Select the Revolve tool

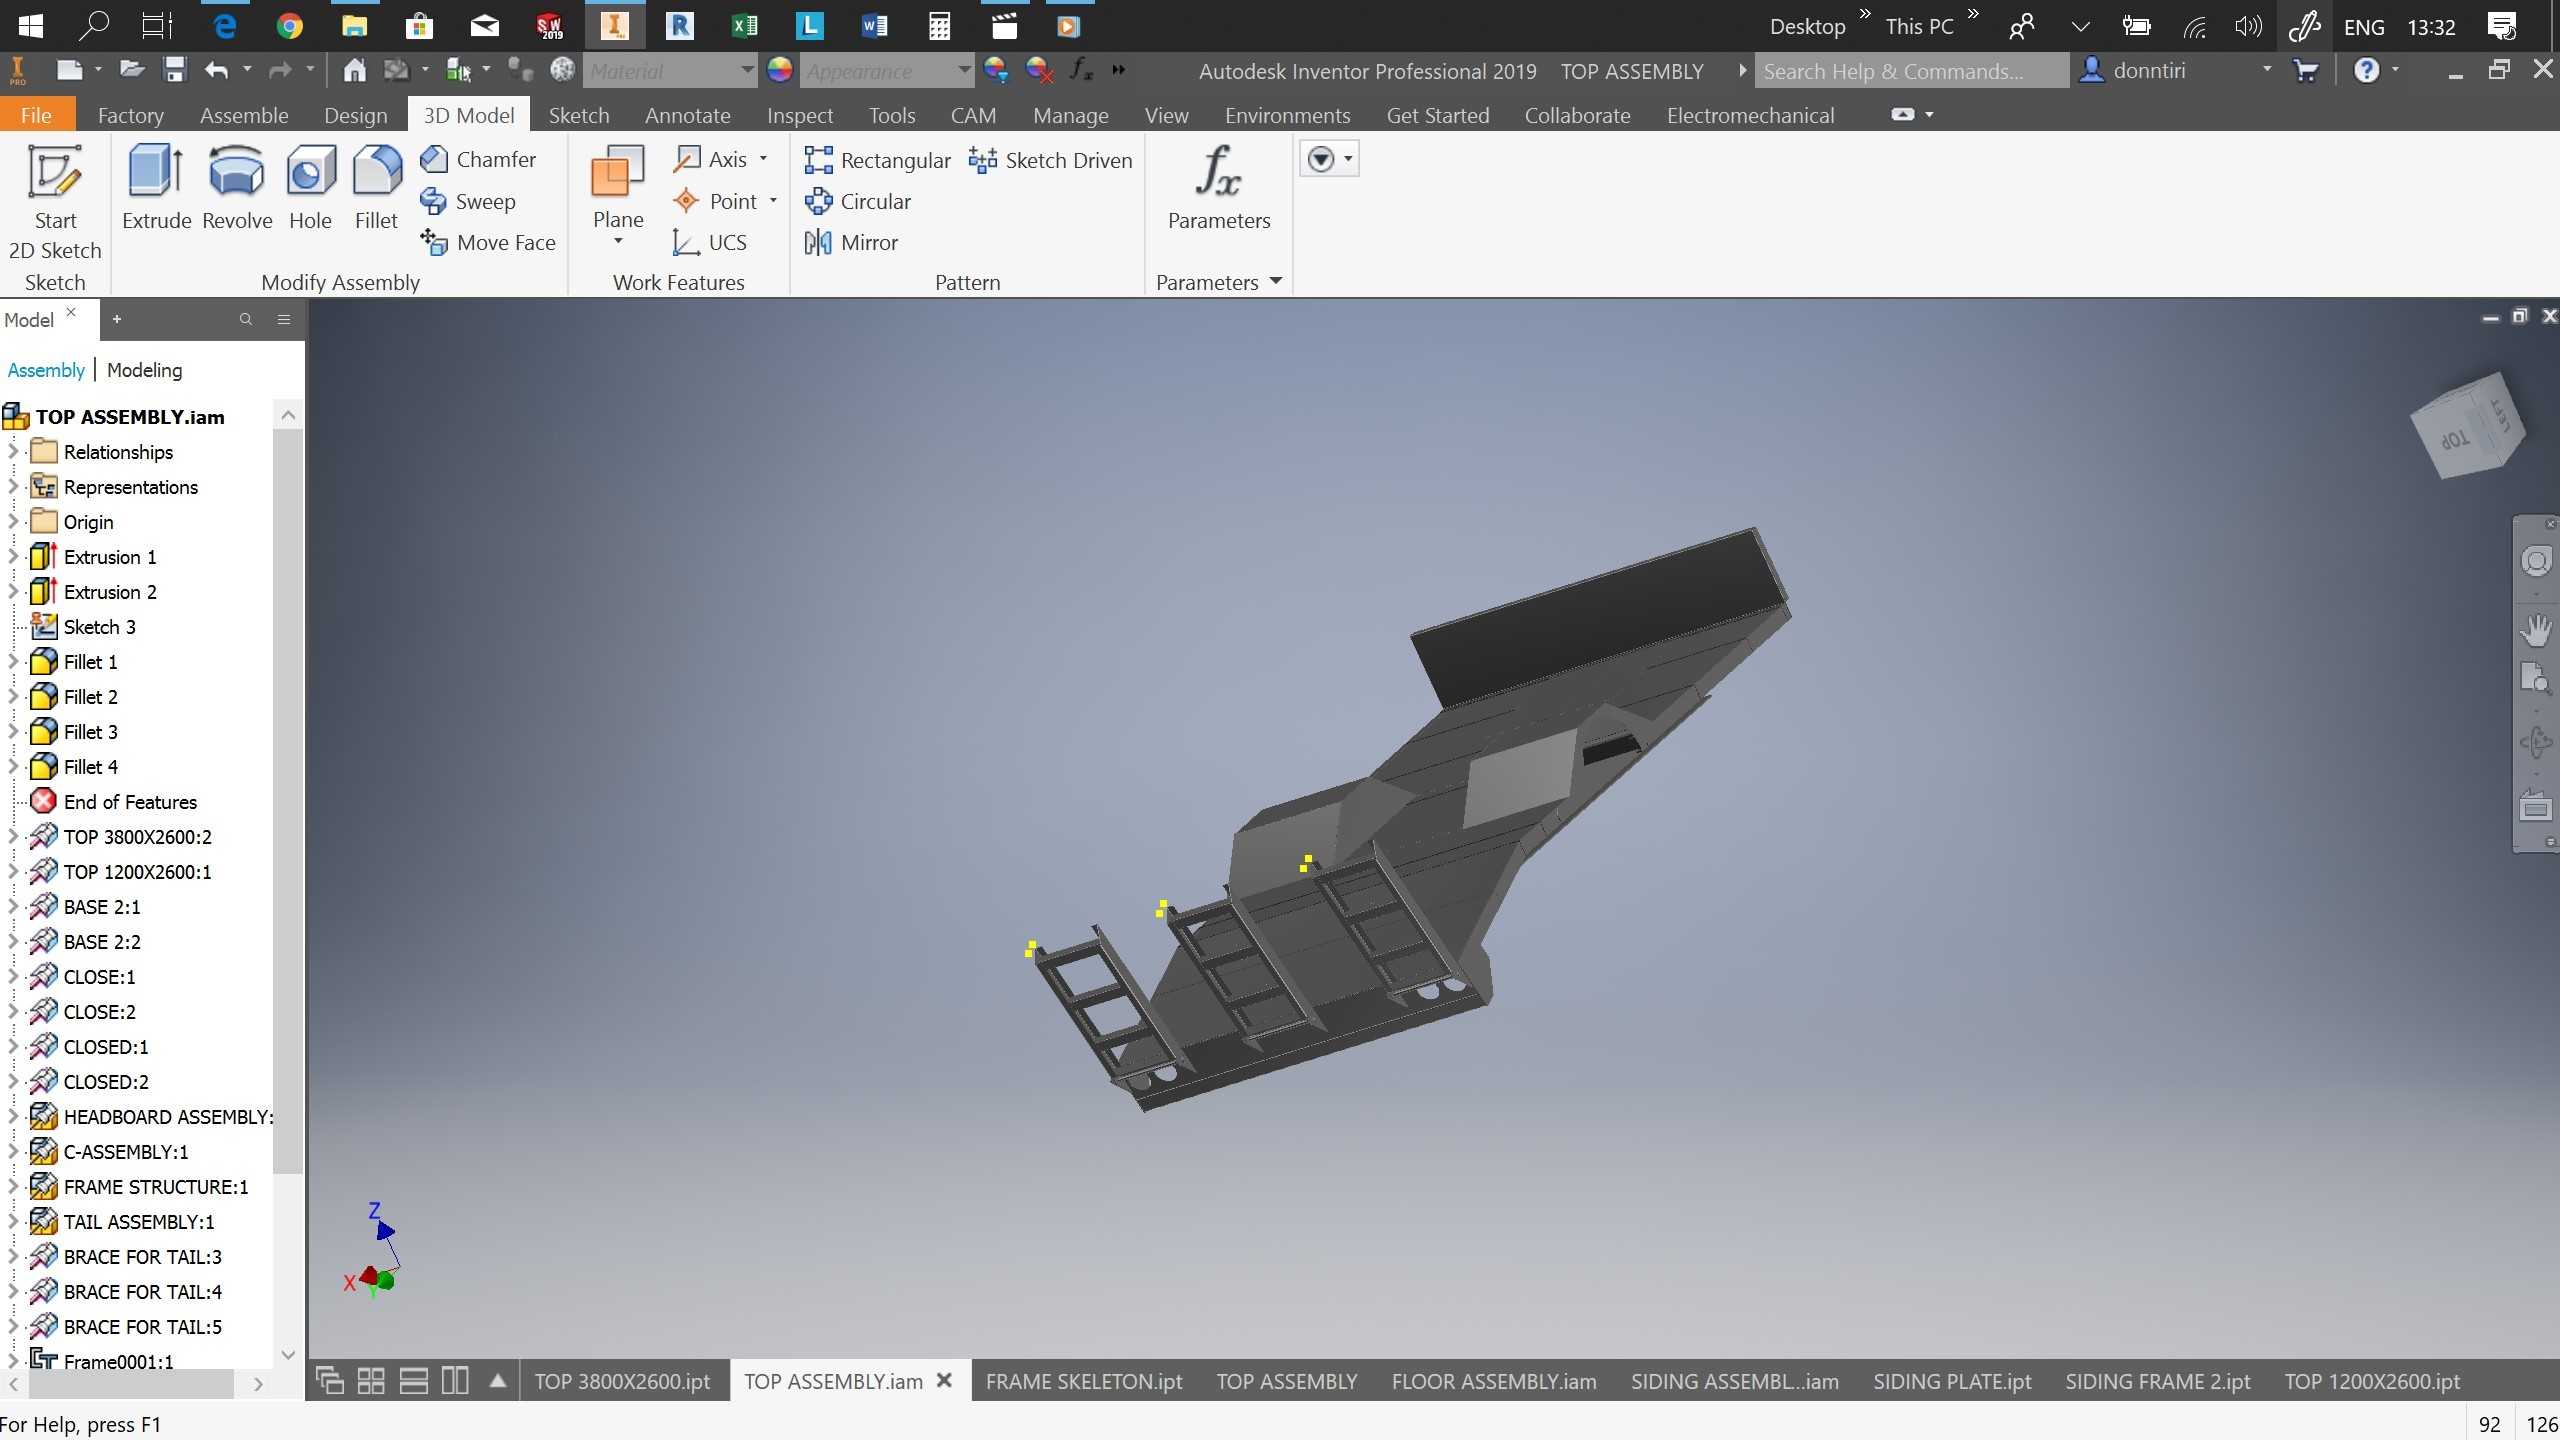click(237, 188)
